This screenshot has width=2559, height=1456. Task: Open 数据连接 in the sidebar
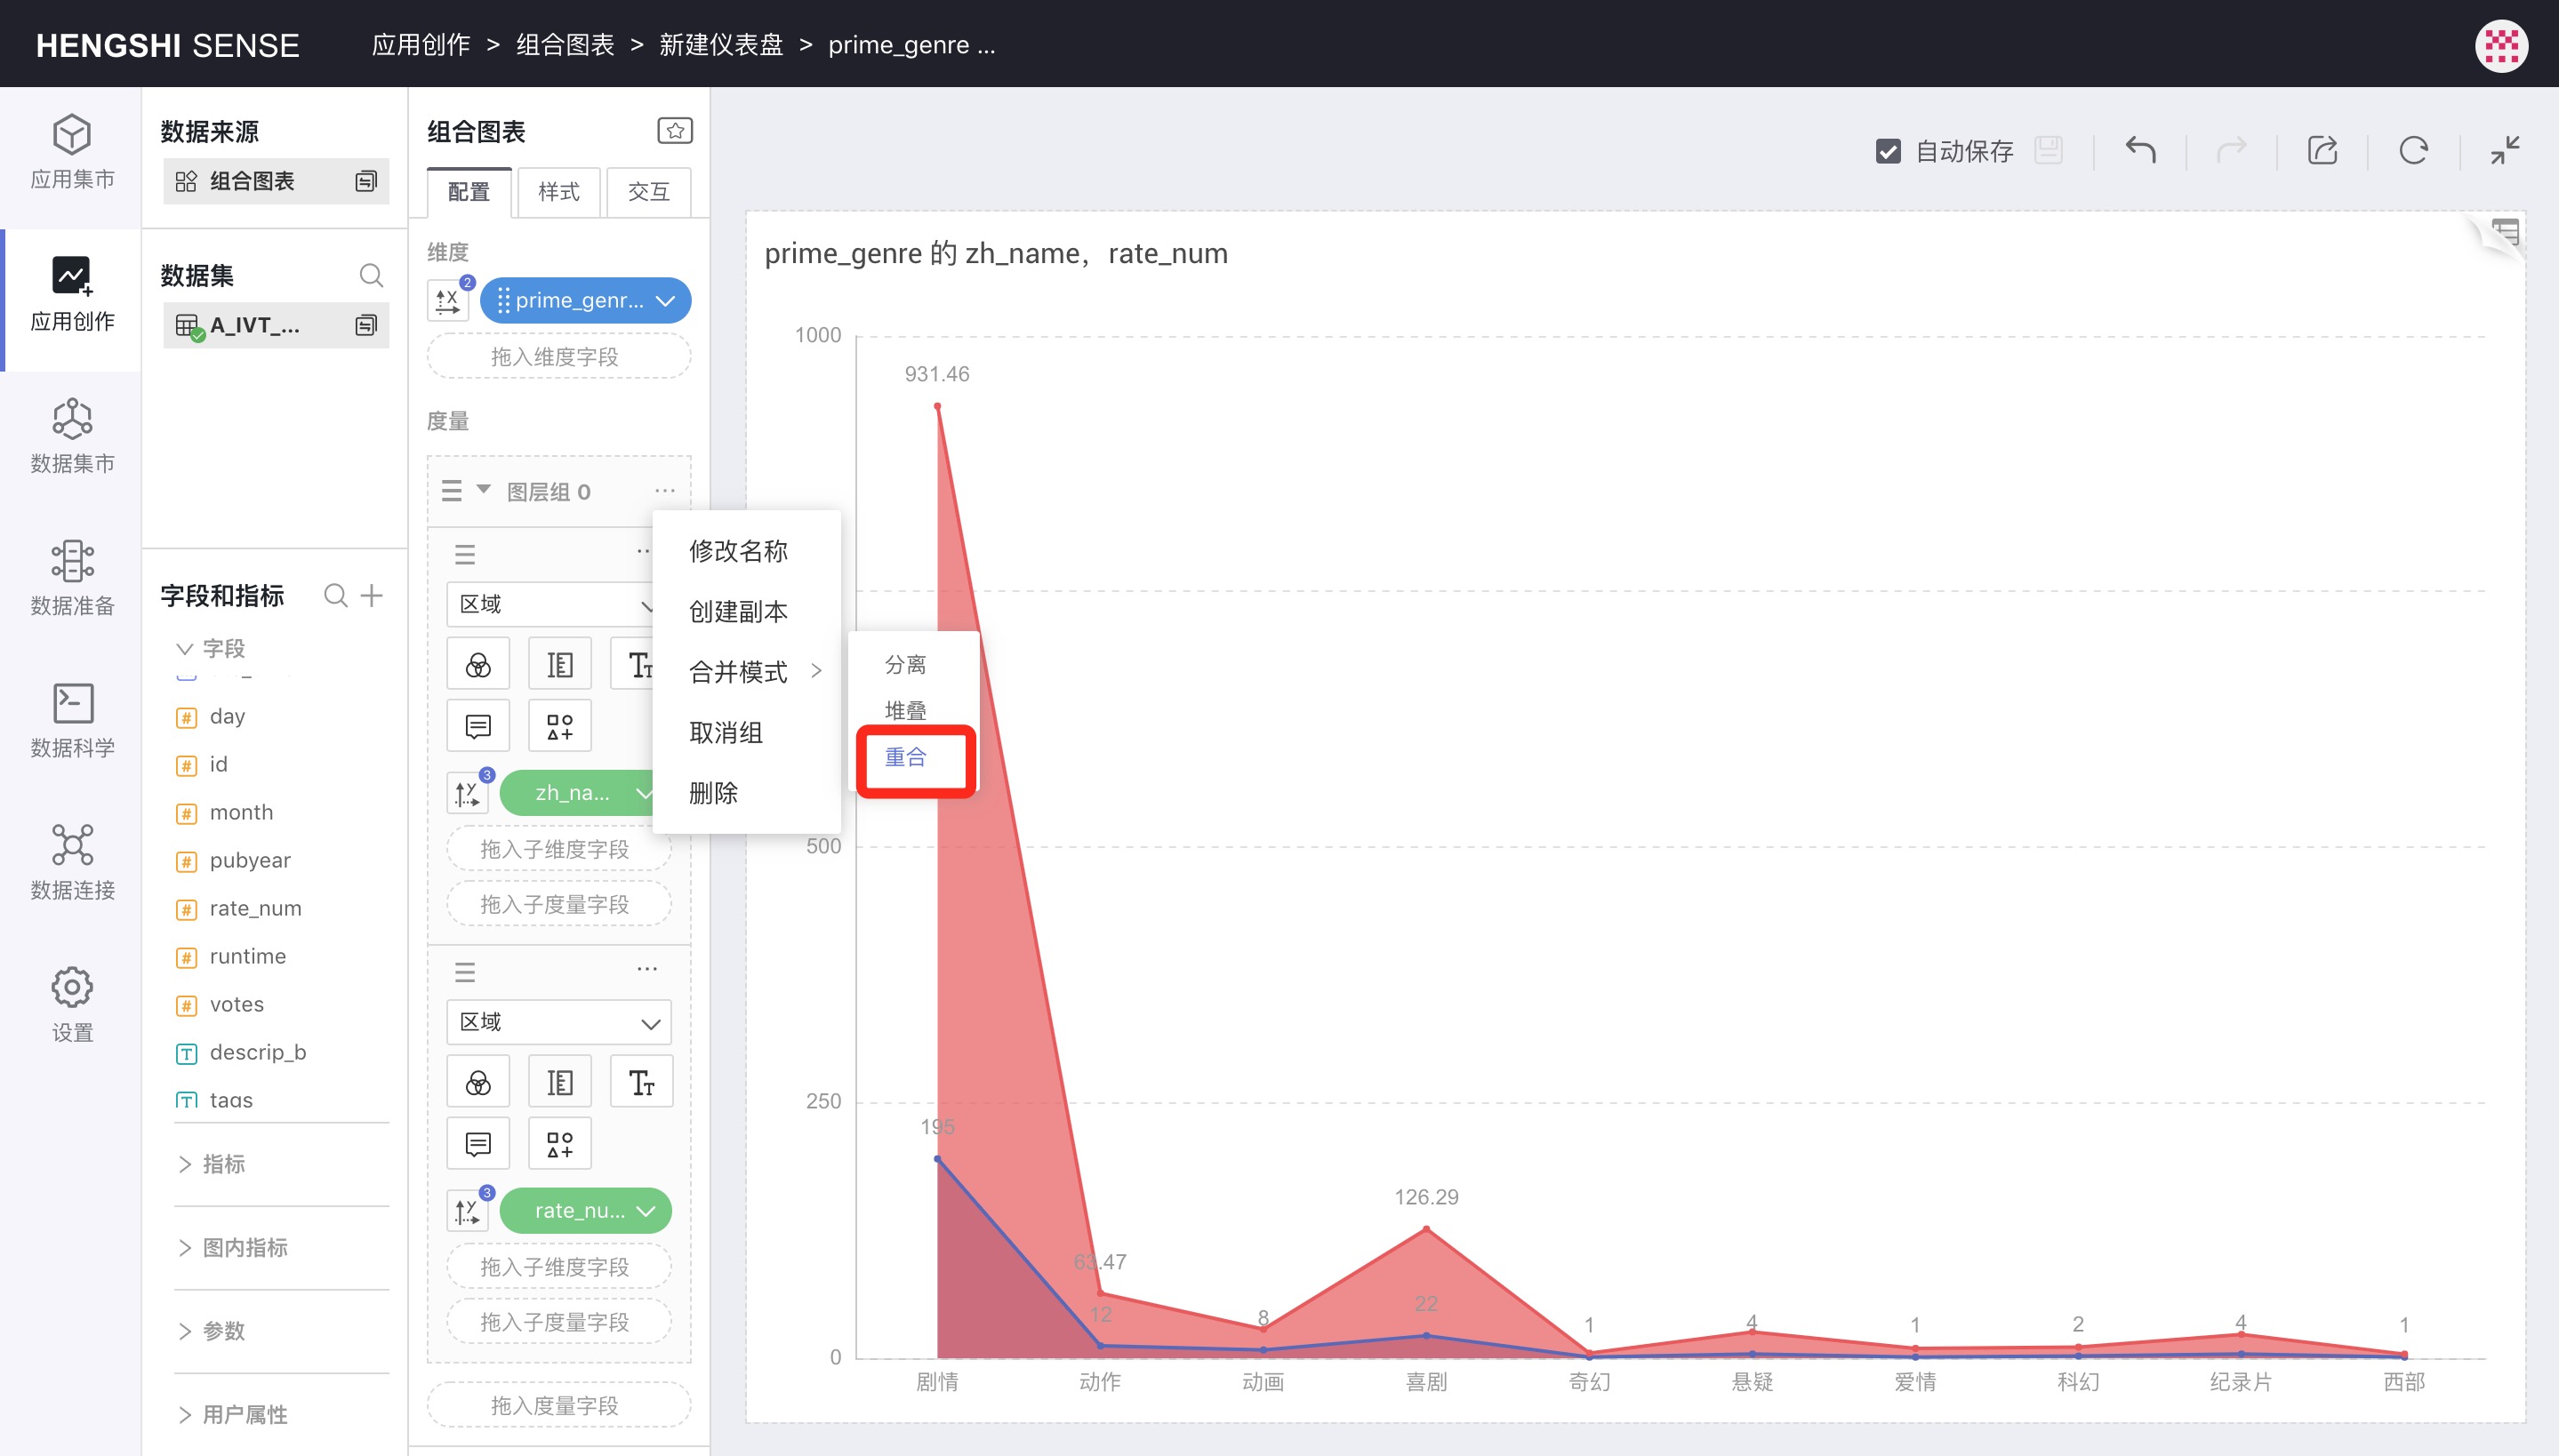pos(72,863)
